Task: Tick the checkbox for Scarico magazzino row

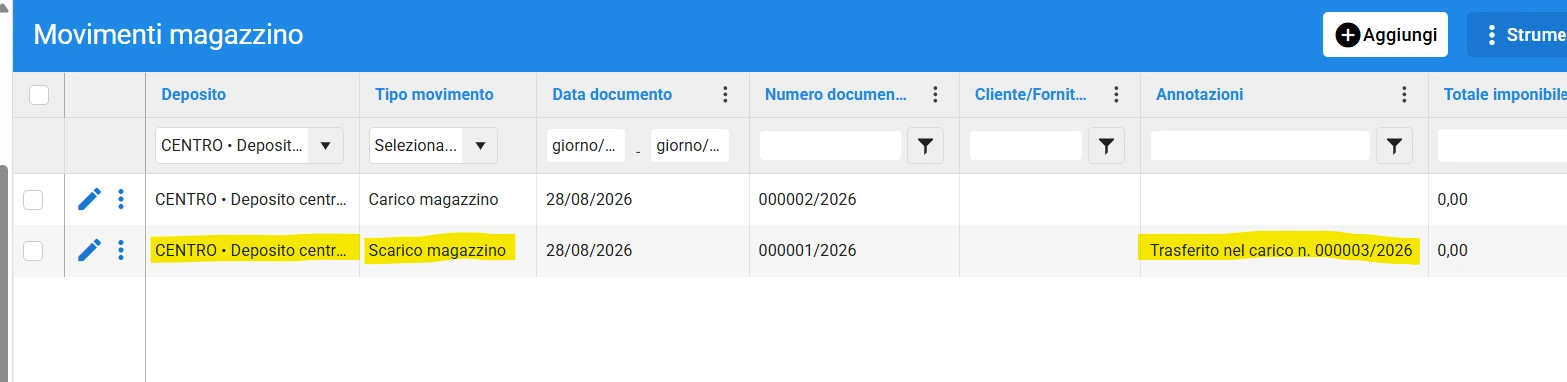Action: (33, 250)
